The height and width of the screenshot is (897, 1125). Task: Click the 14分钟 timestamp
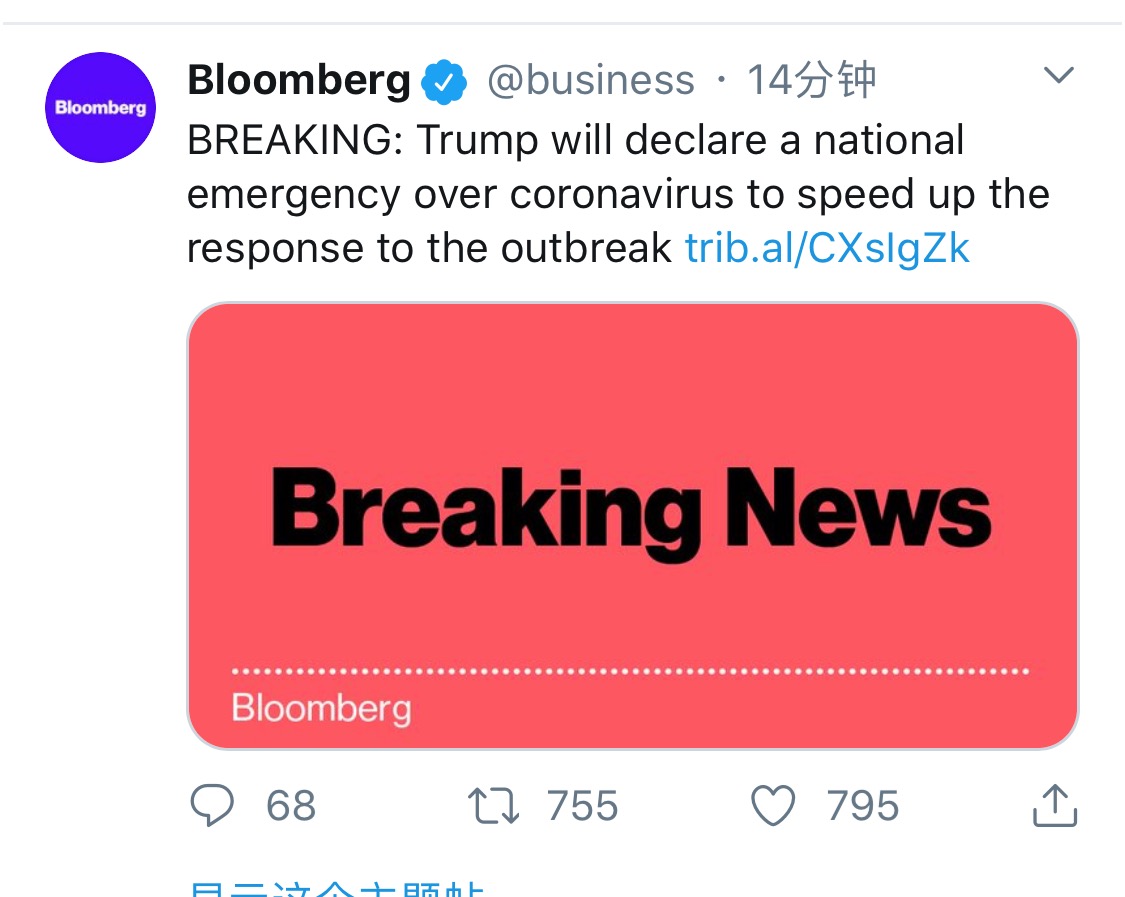(x=811, y=81)
